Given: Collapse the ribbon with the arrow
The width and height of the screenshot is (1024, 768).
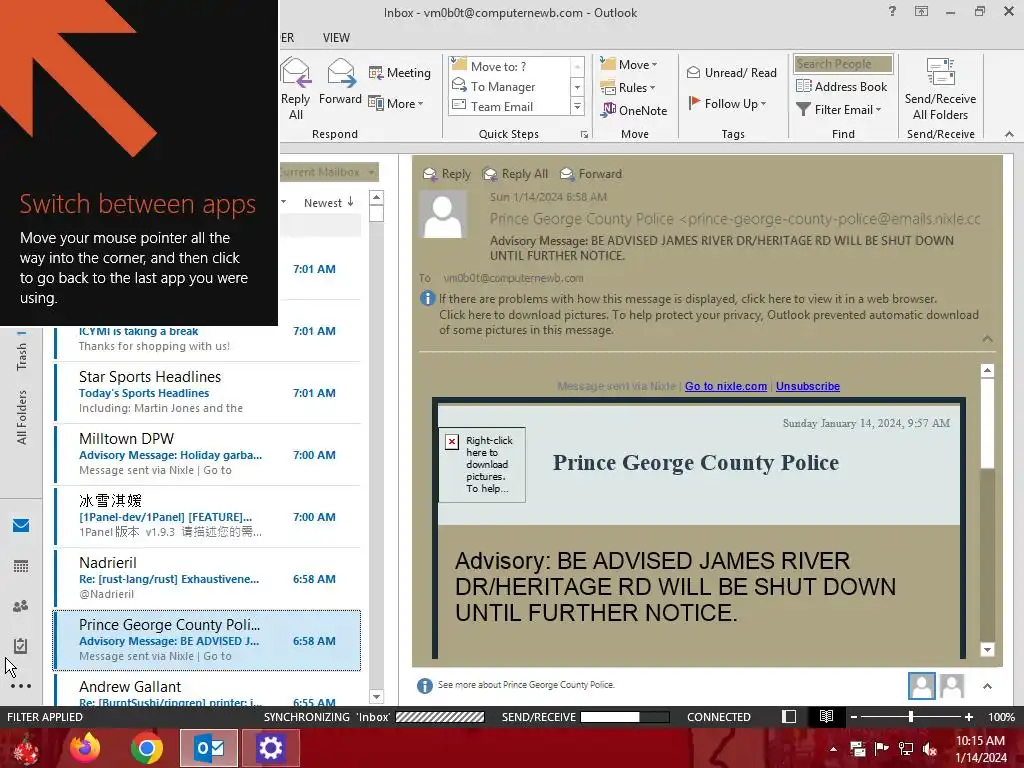Looking at the screenshot, I should coord(1009,134).
